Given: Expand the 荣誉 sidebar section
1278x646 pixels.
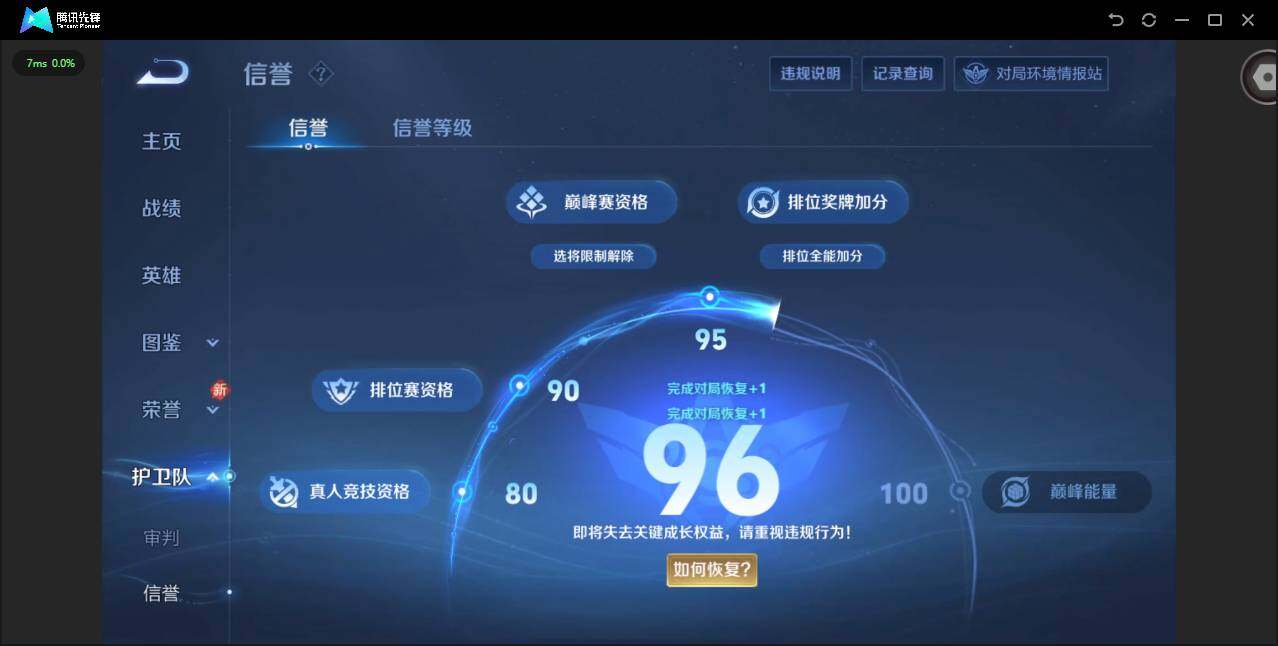Looking at the screenshot, I should pyautogui.click(x=213, y=410).
